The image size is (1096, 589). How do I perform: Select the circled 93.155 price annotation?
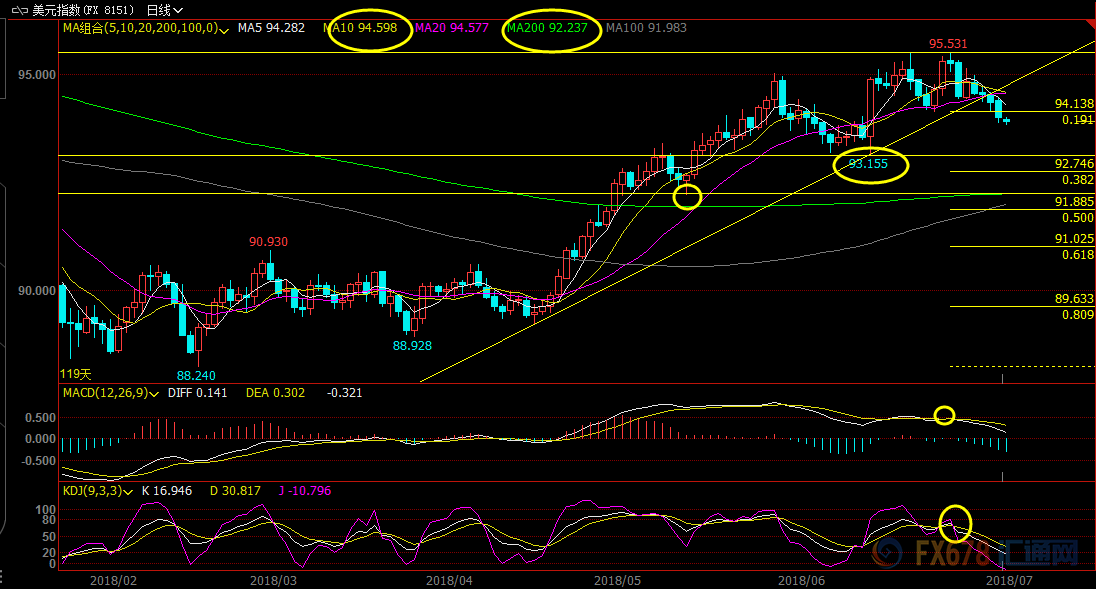869,164
